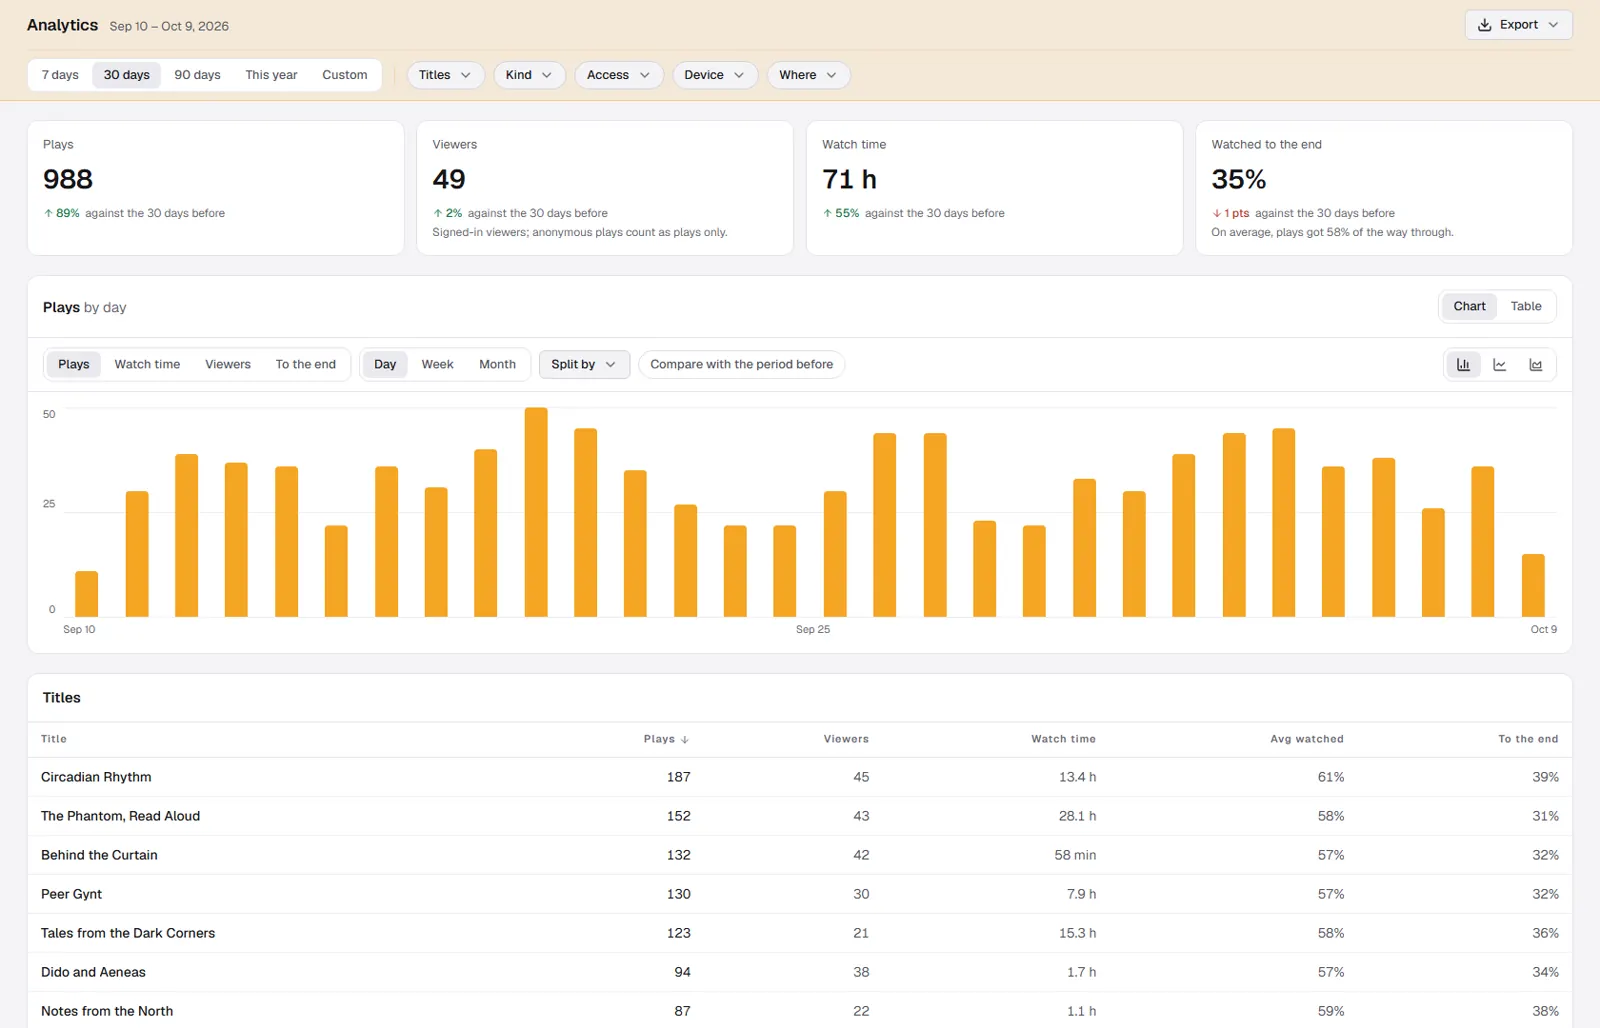The height and width of the screenshot is (1028, 1600).
Task: Group chart by Day
Action: point(385,365)
